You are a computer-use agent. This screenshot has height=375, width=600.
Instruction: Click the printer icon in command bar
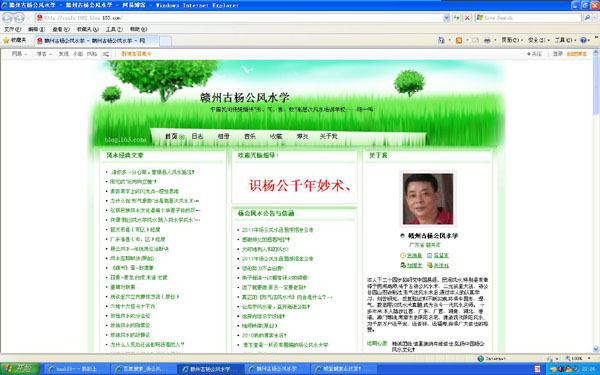coord(487,40)
